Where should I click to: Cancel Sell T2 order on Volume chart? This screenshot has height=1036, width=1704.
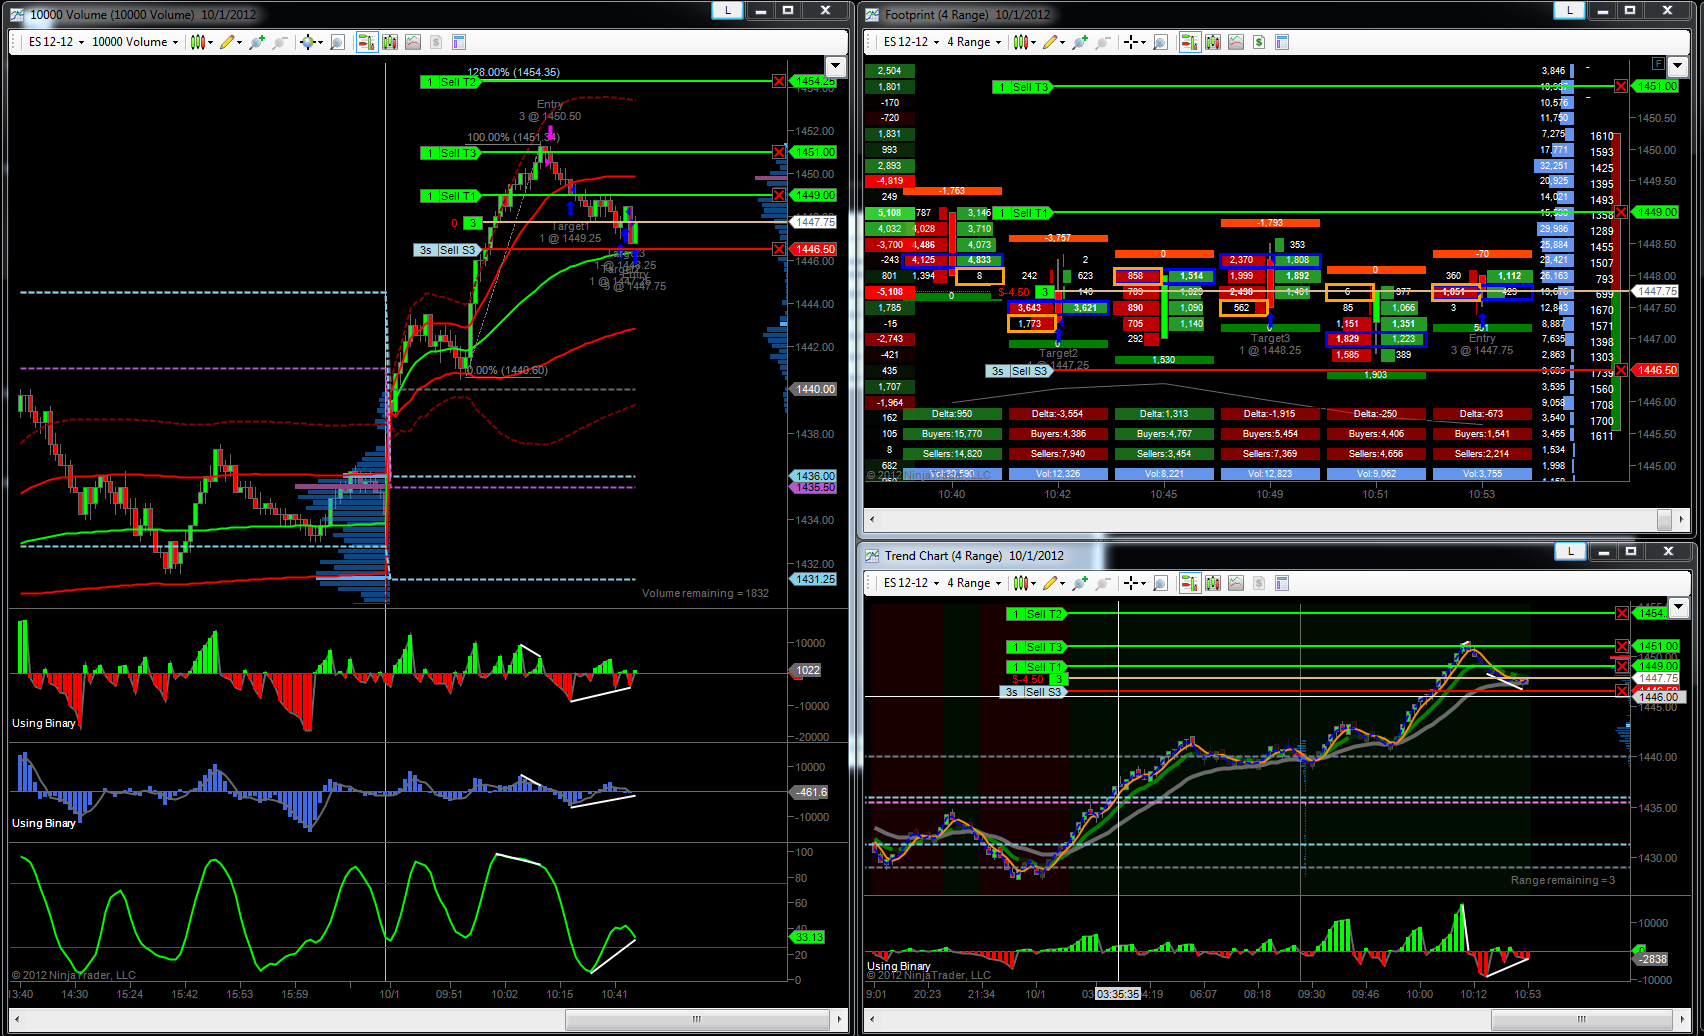coord(779,81)
